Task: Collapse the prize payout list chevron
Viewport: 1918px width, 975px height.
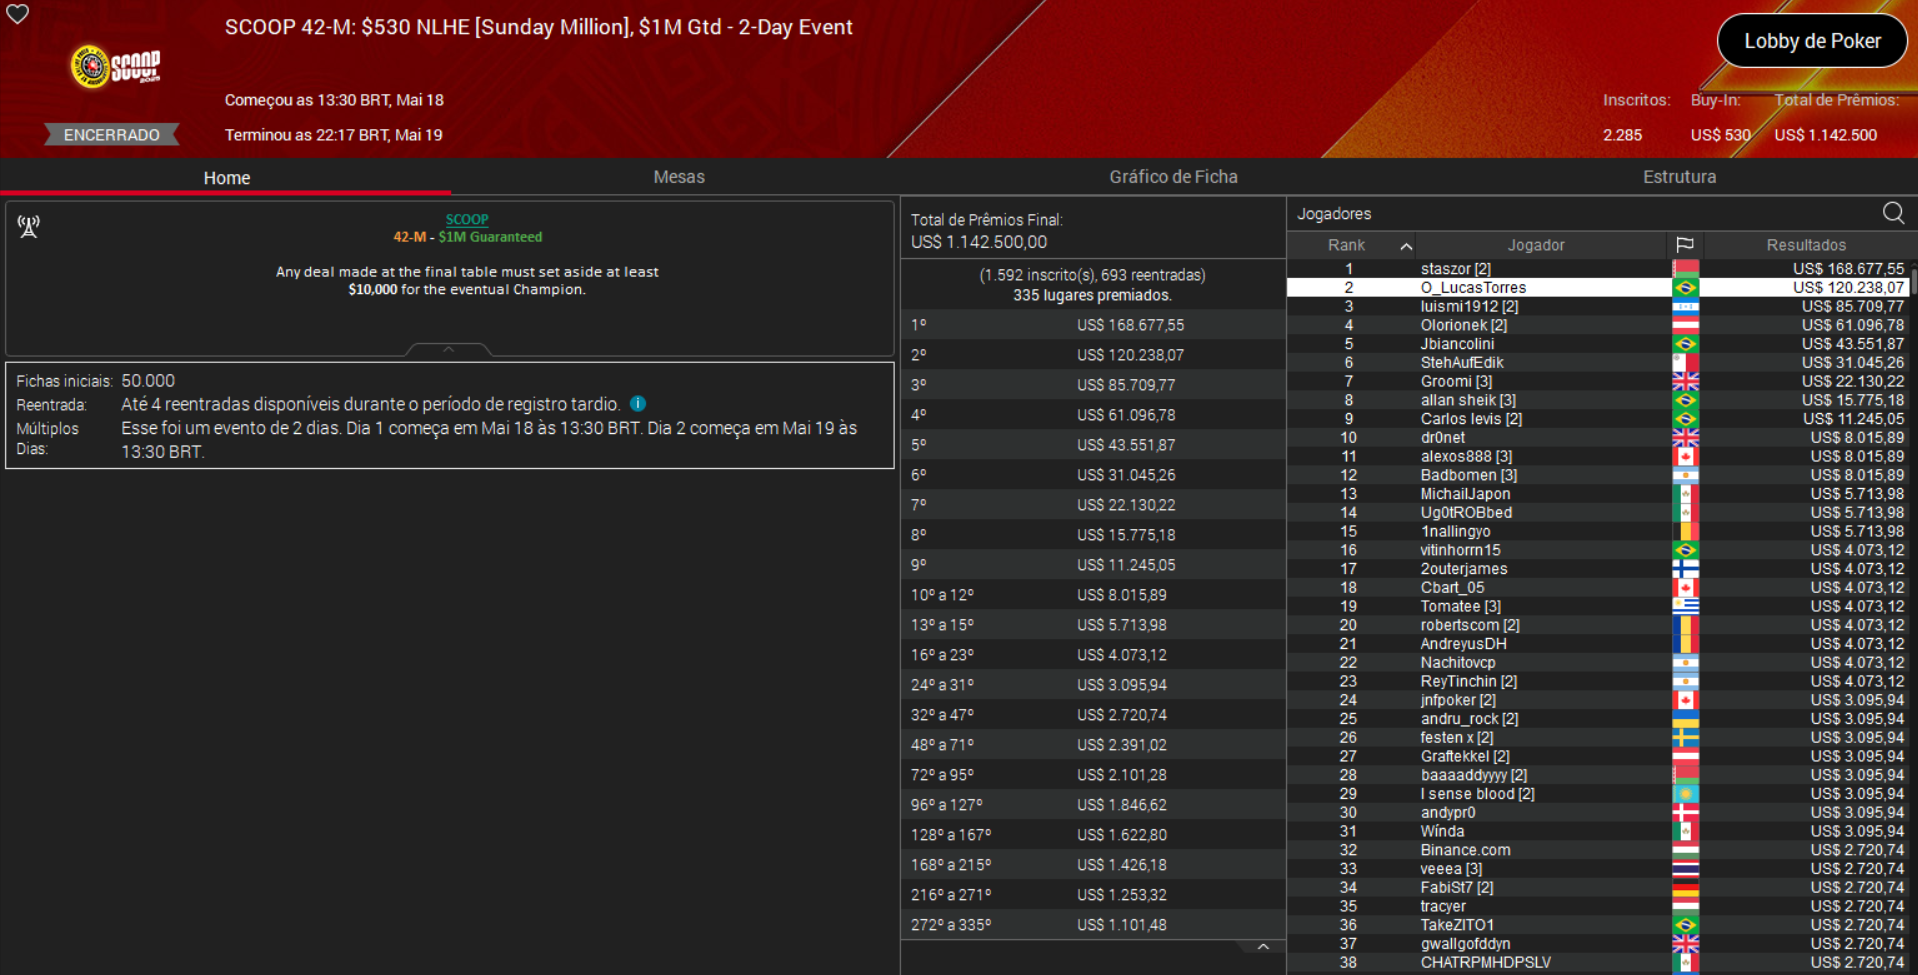Action: tap(1263, 947)
